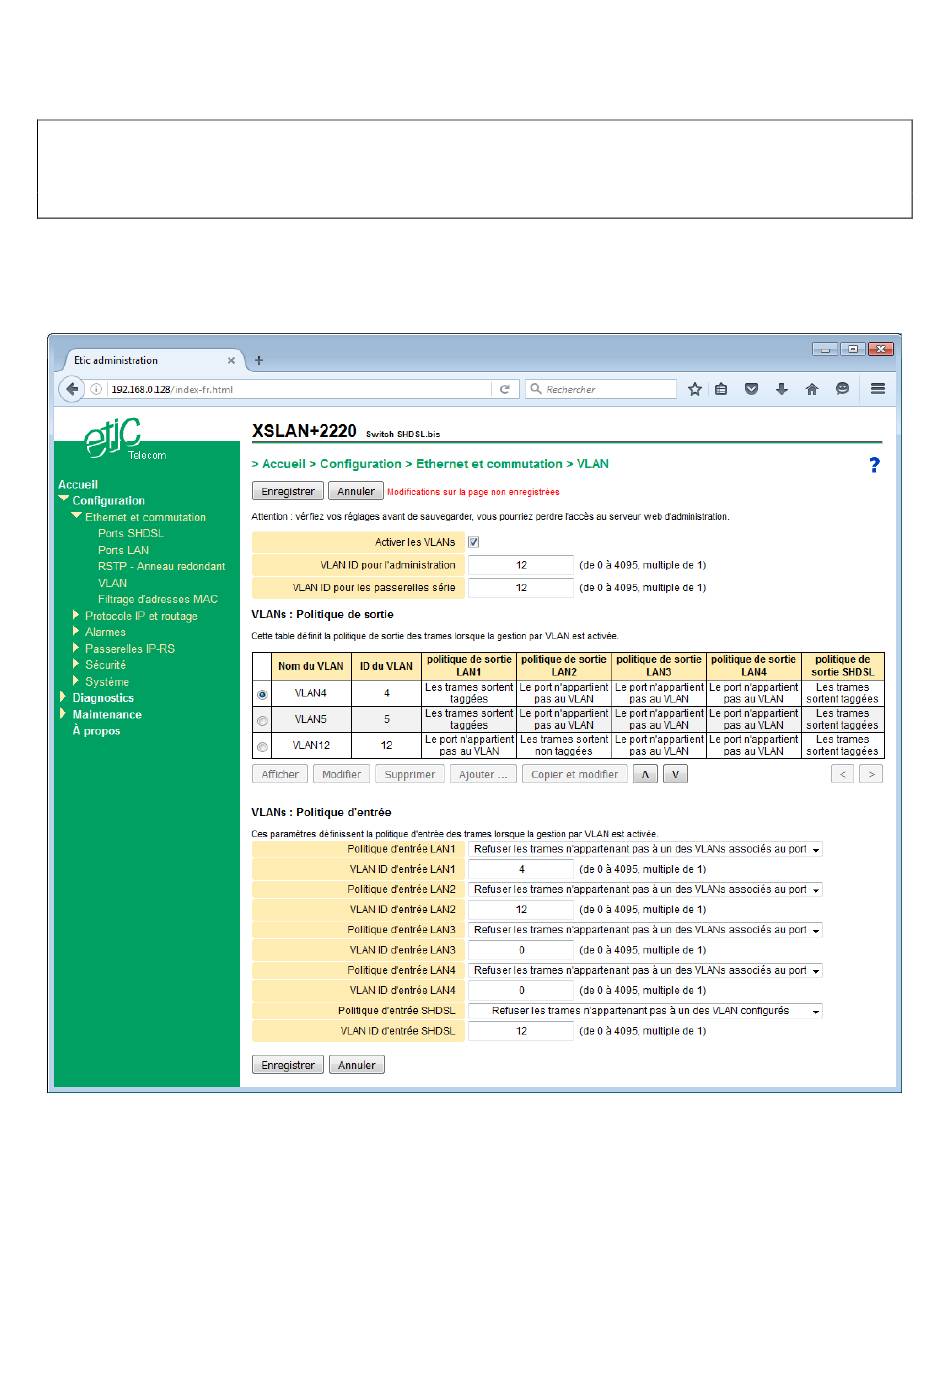The width and height of the screenshot is (950, 1387).
Task: Open the Politique d'entrée LAN1 dropdown
Action: coord(646,849)
